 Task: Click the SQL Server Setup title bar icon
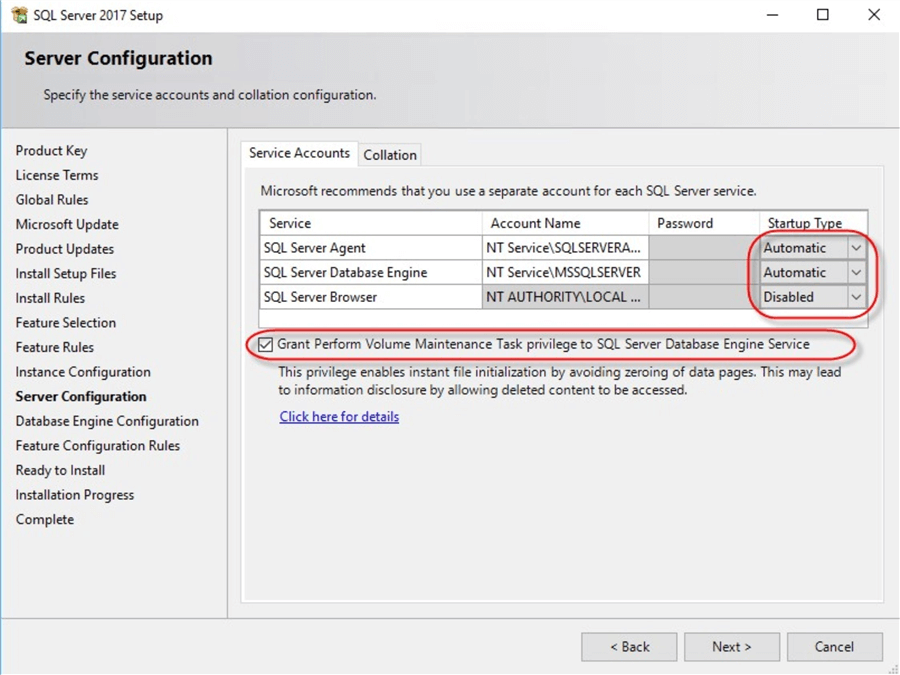click(x=19, y=15)
